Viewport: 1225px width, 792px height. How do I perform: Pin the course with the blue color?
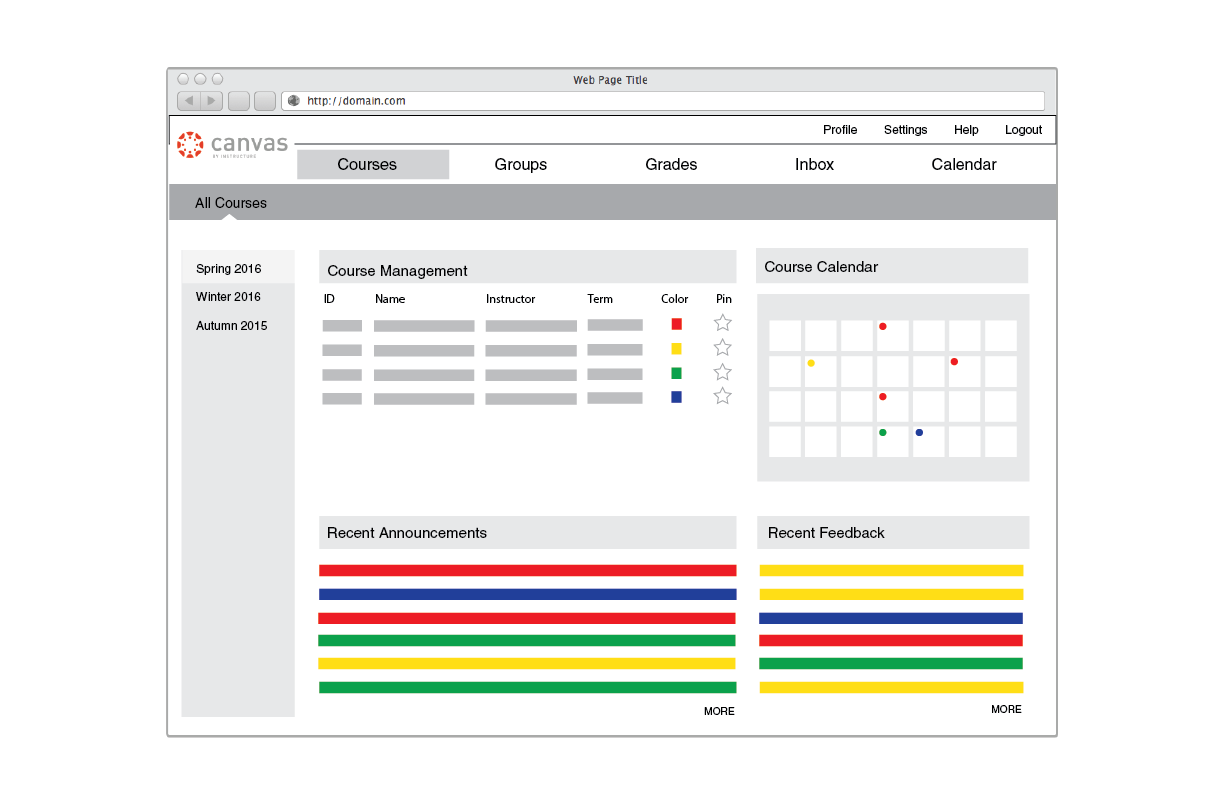tap(723, 396)
